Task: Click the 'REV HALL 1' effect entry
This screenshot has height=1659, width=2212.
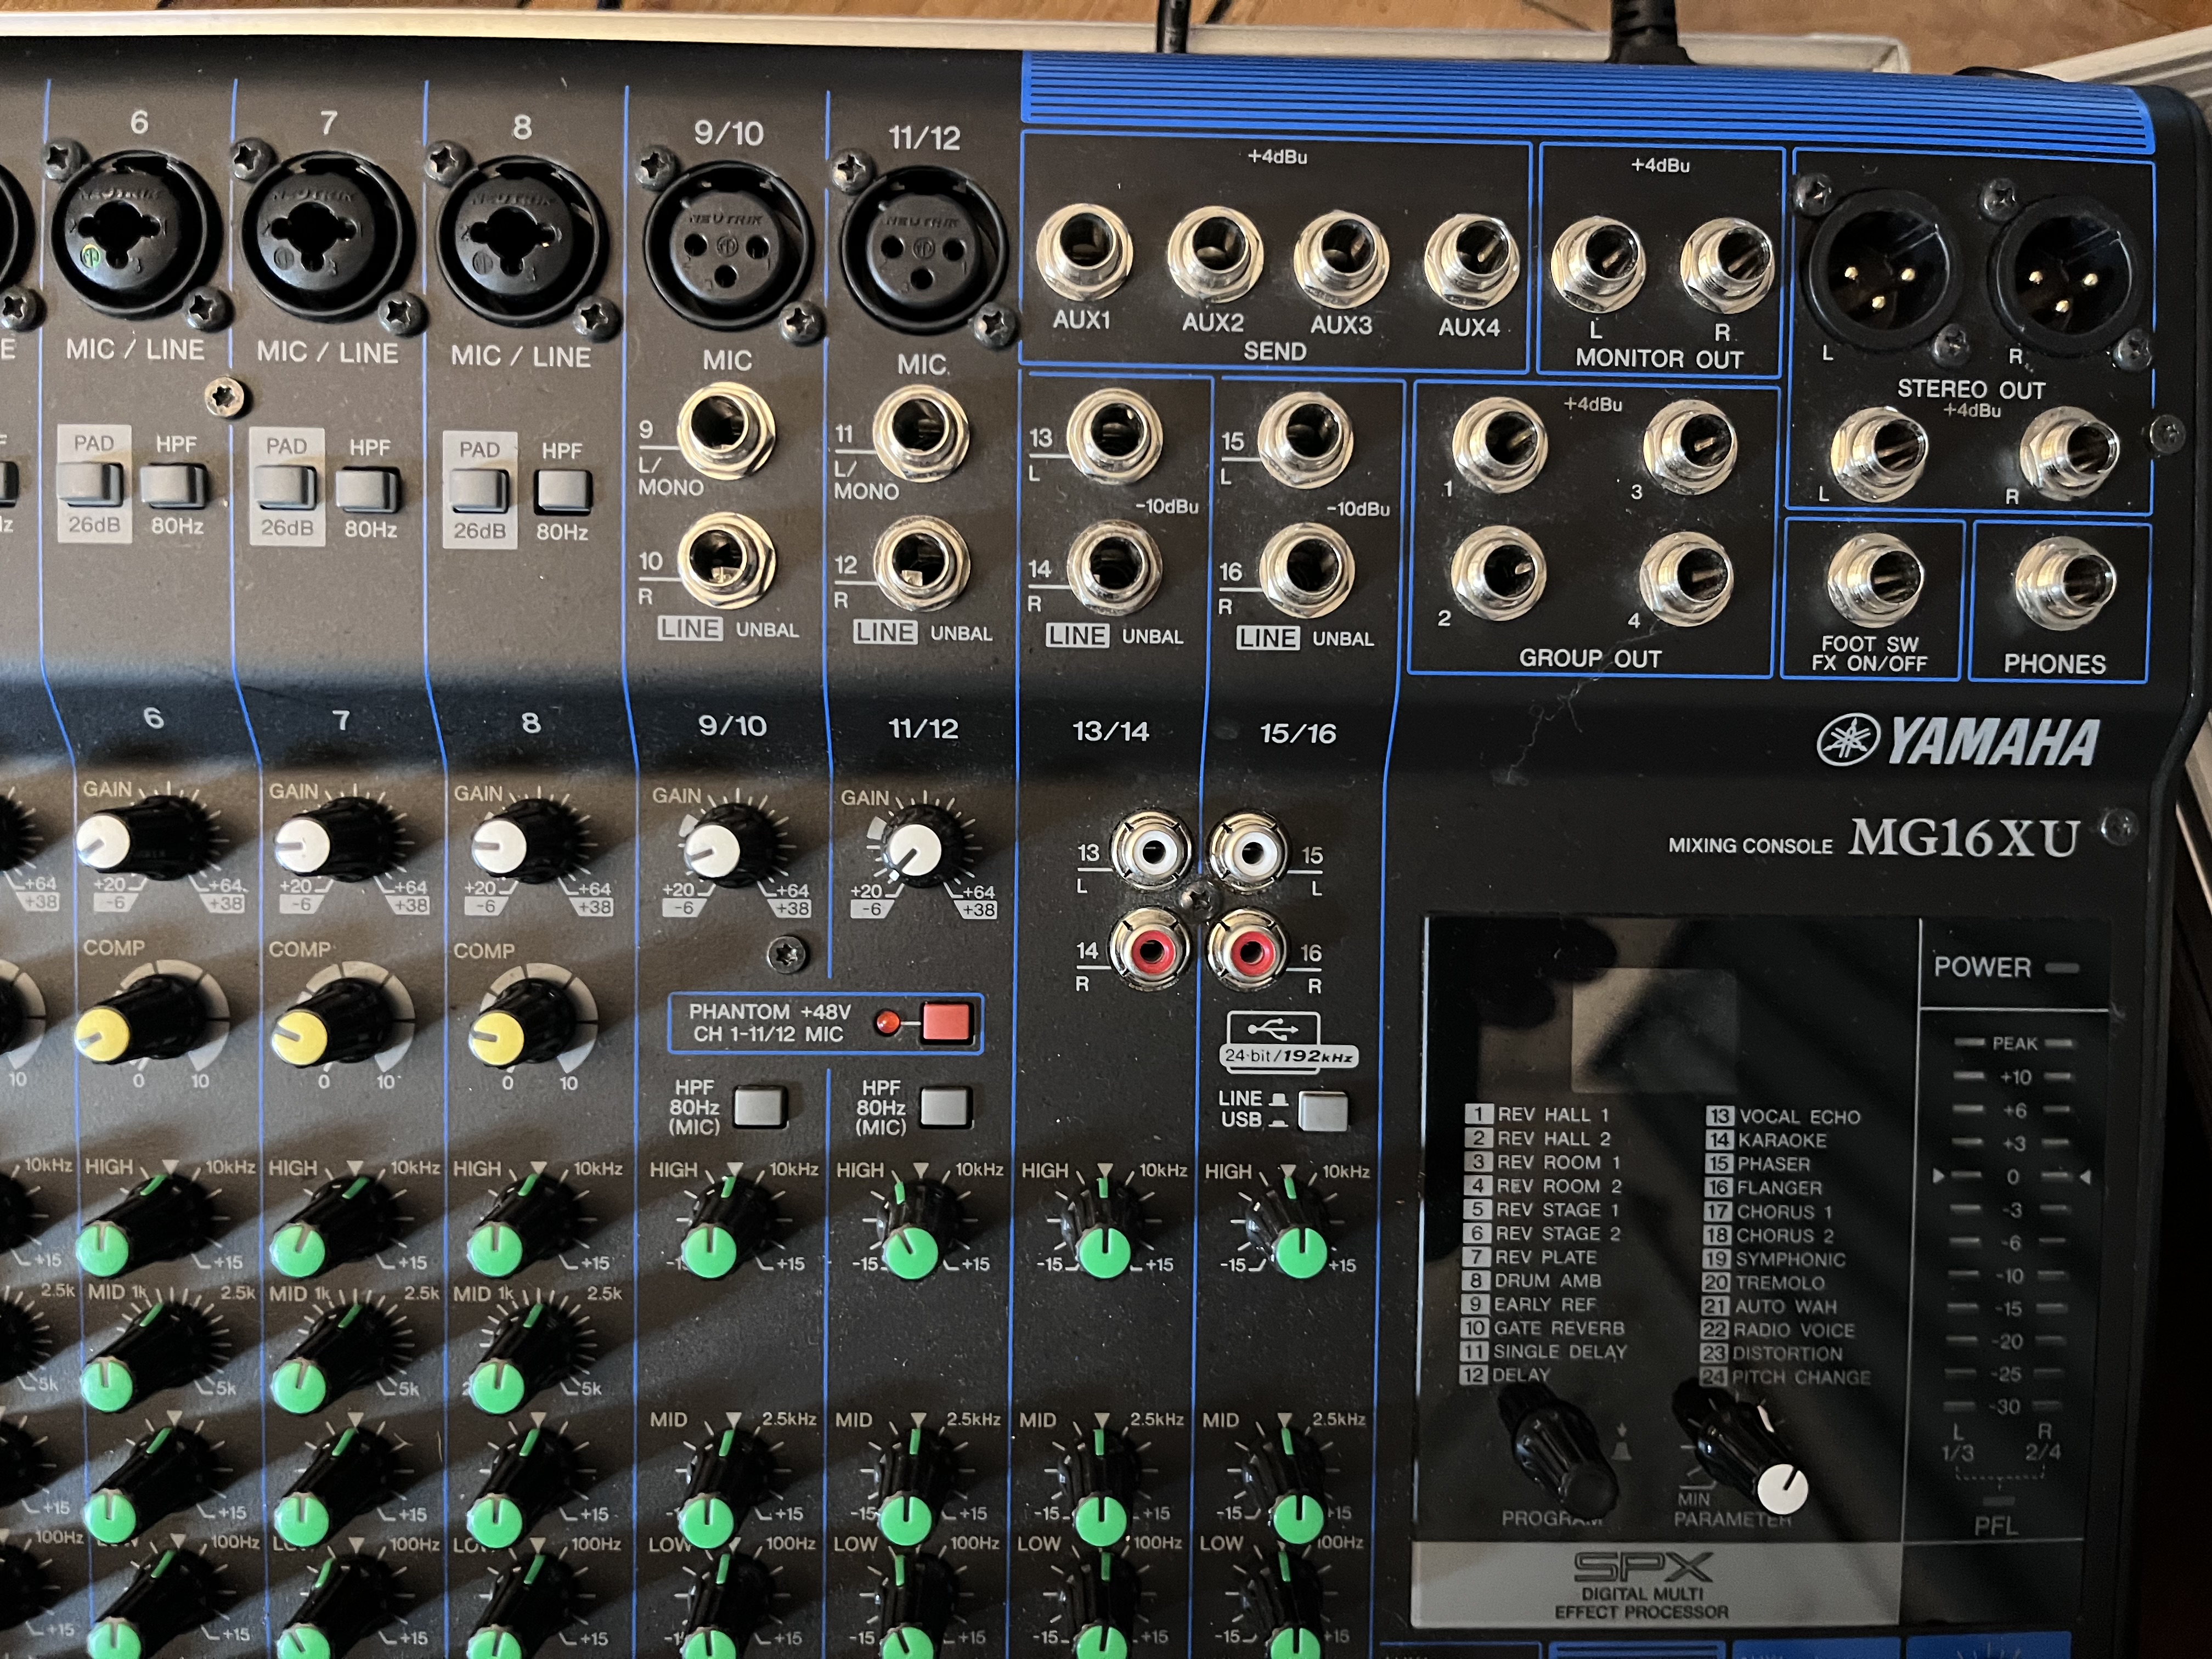Action: pyautogui.click(x=1538, y=1114)
